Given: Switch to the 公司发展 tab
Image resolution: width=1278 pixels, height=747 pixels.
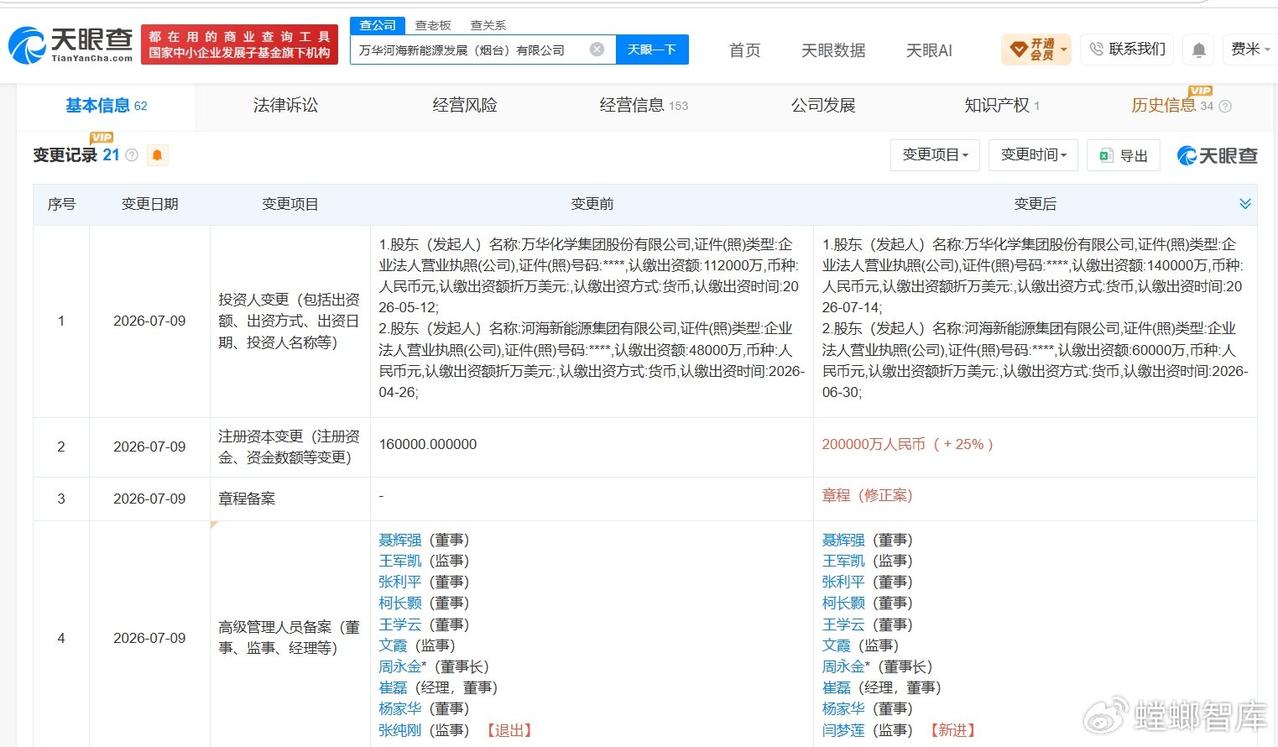Looking at the screenshot, I should pos(823,105).
